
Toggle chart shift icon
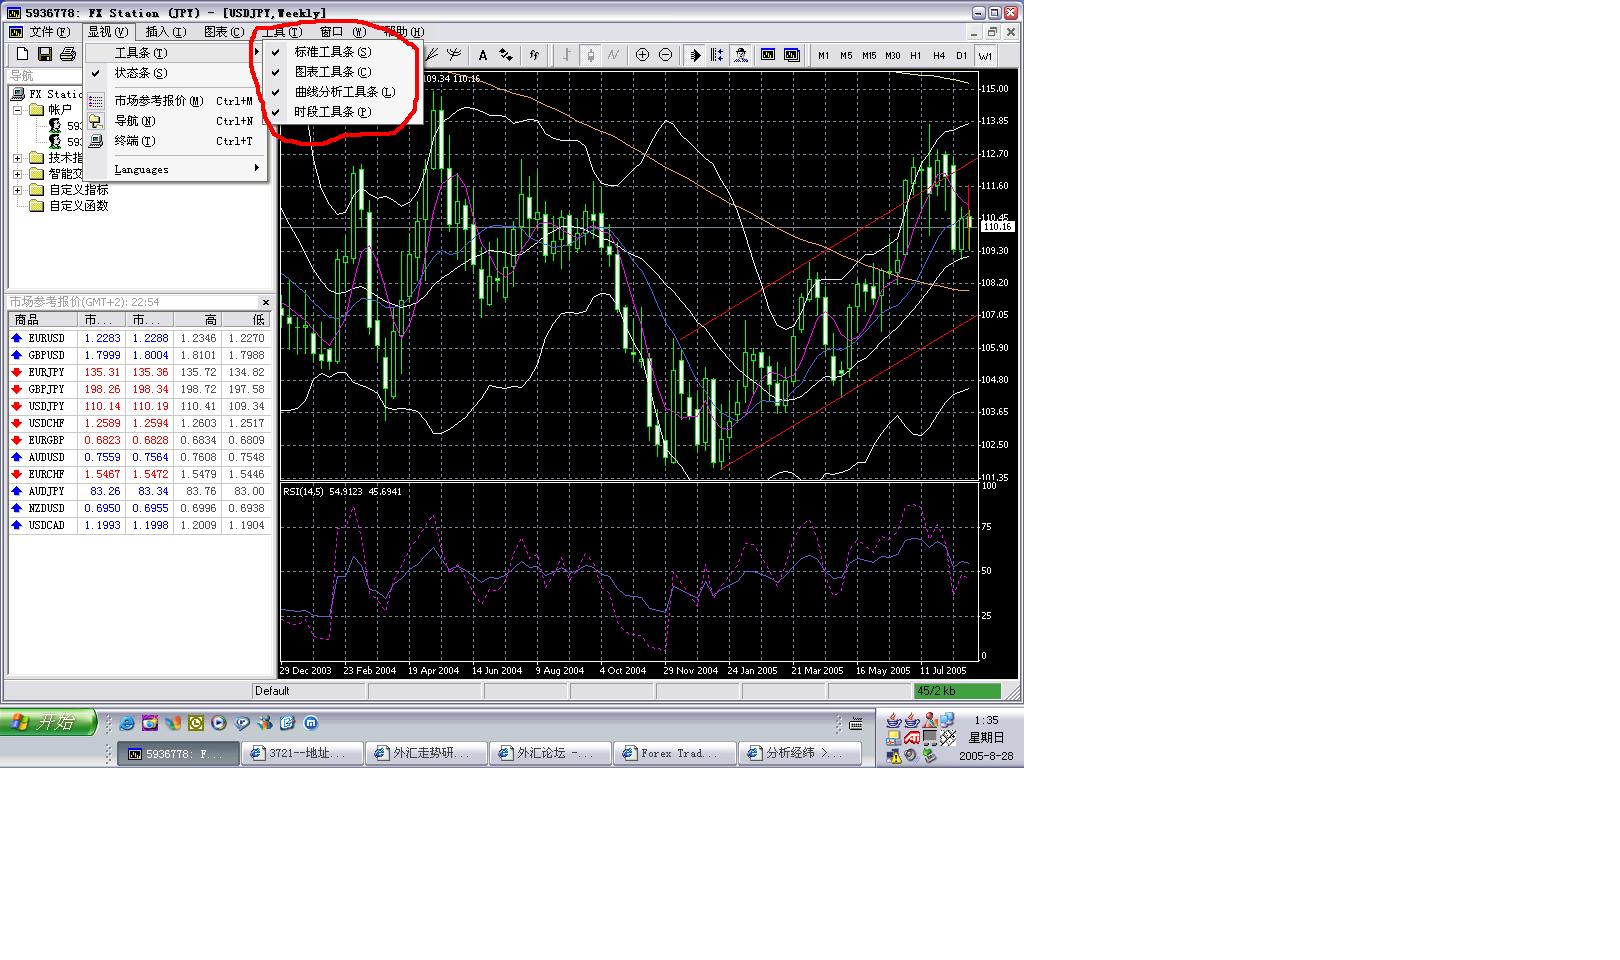(717, 55)
